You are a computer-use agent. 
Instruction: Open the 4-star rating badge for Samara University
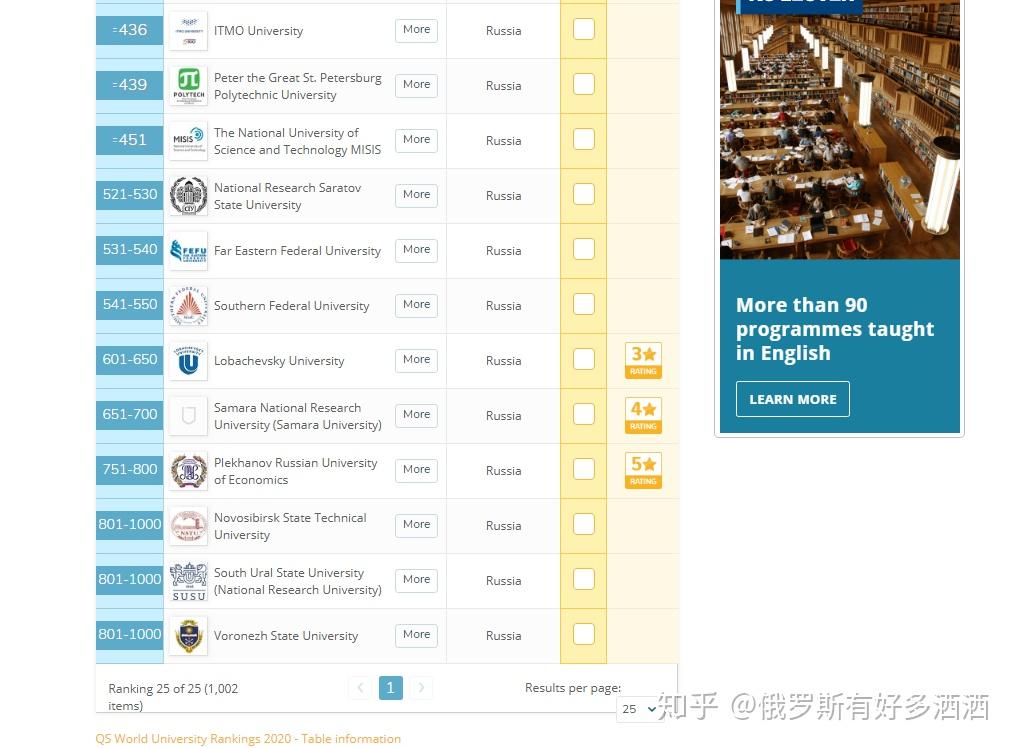tap(643, 415)
